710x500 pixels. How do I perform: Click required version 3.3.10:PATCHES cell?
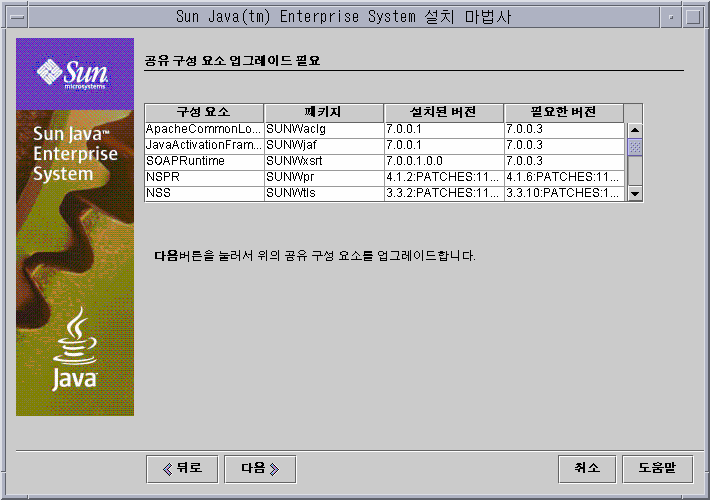pyautogui.click(x=564, y=193)
